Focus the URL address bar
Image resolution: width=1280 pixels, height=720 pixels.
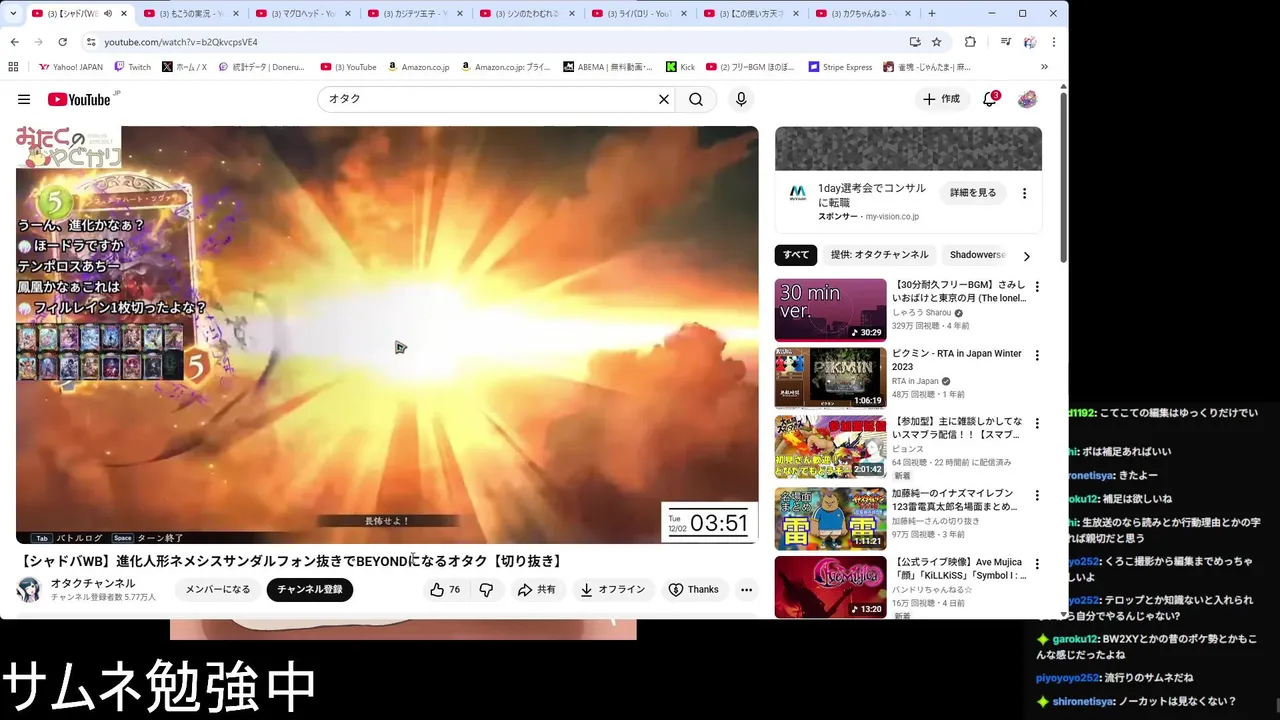(x=500, y=42)
